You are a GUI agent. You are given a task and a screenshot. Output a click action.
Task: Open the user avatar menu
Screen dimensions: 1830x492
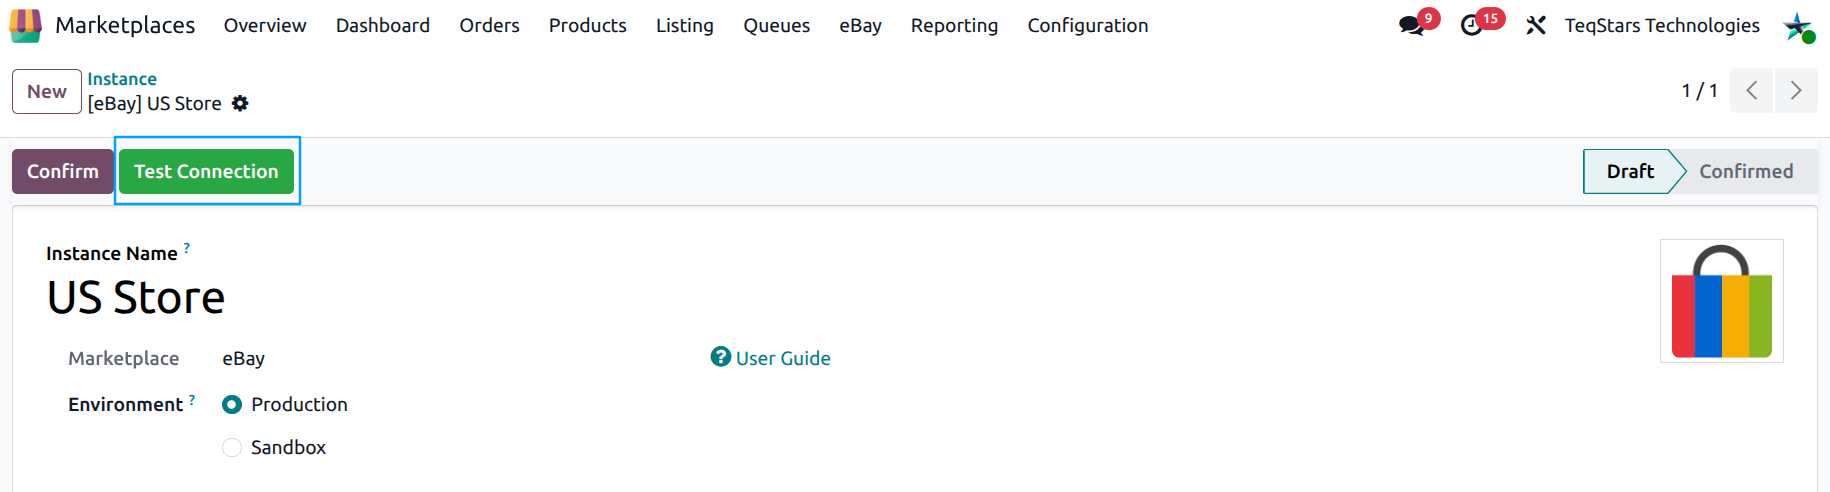(x=1798, y=27)
